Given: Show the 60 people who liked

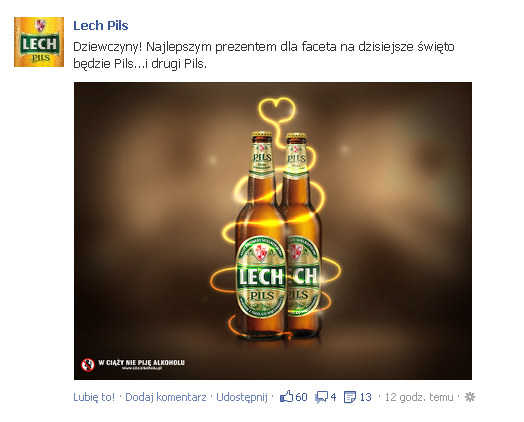Looking at the screenshot, I should [x=301, y=397].
